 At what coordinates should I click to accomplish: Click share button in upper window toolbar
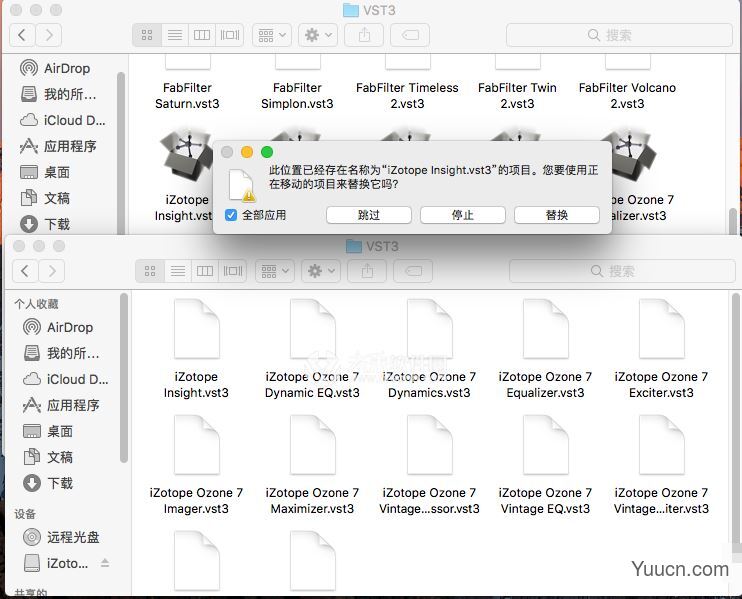pos(364,35)
